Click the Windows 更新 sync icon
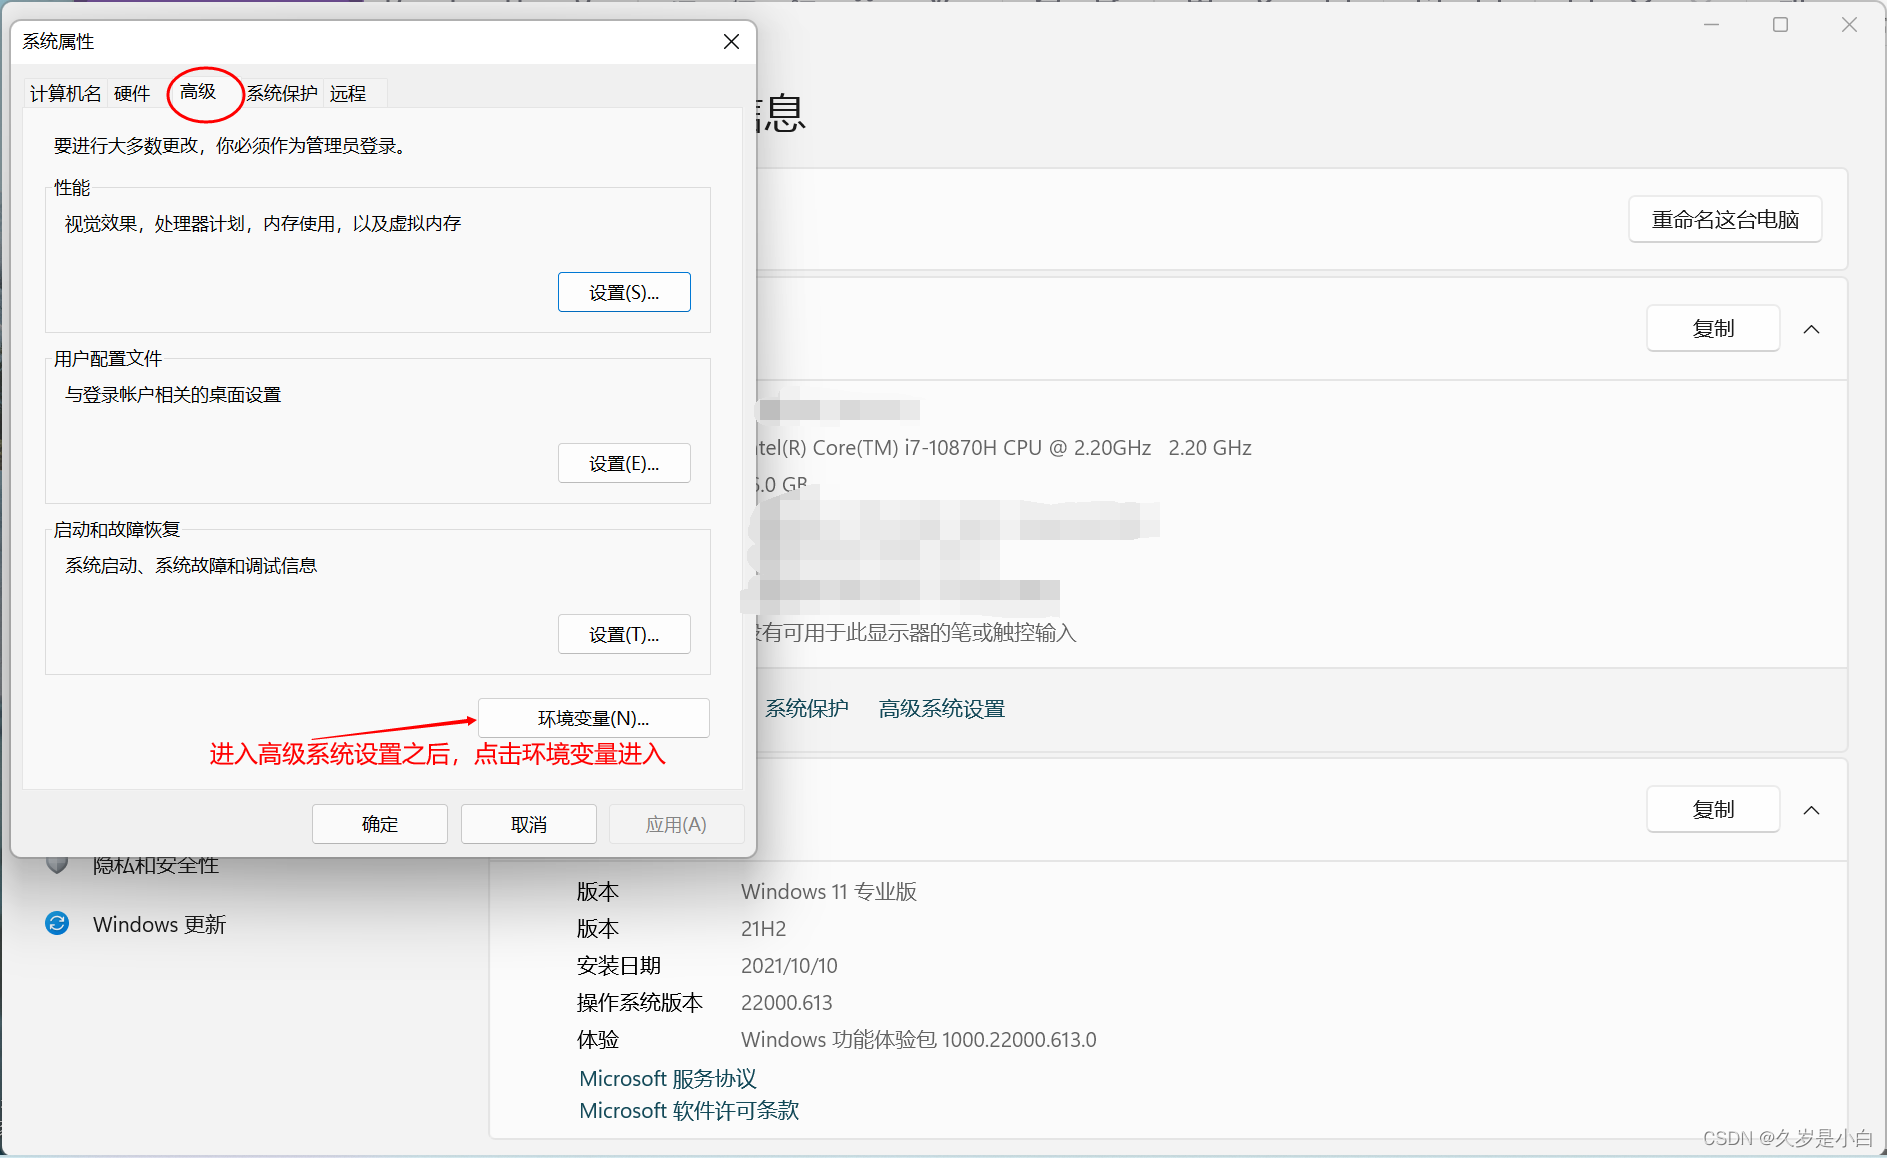 (57, 923)
